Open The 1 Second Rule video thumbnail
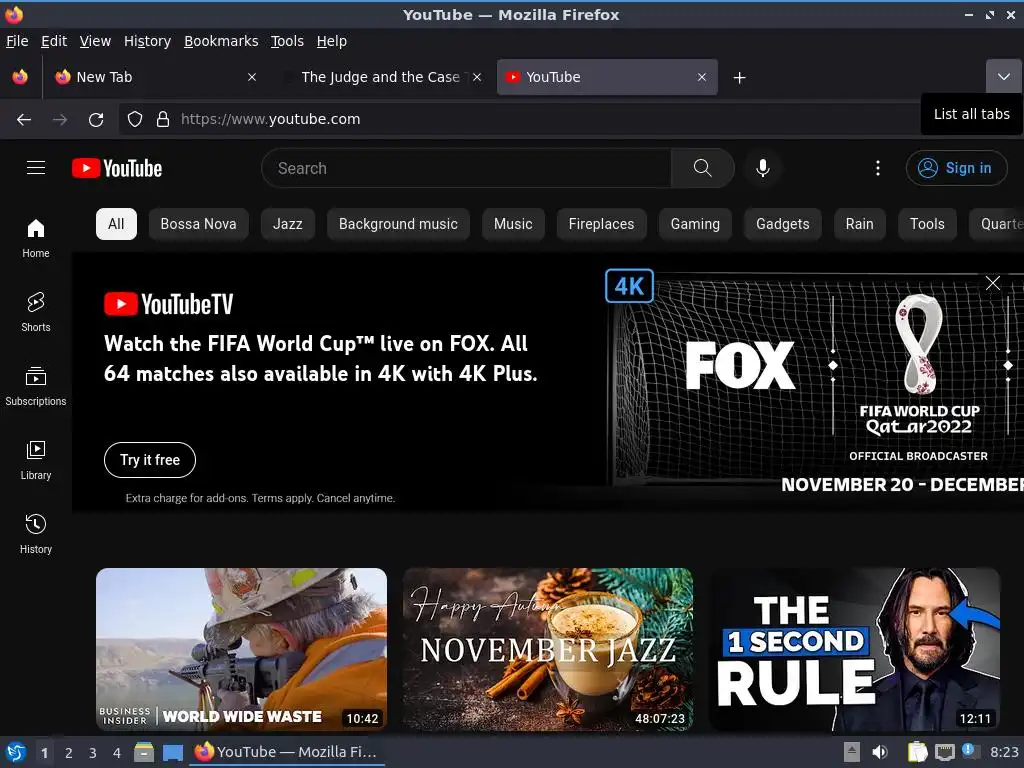 click(855, 649)
